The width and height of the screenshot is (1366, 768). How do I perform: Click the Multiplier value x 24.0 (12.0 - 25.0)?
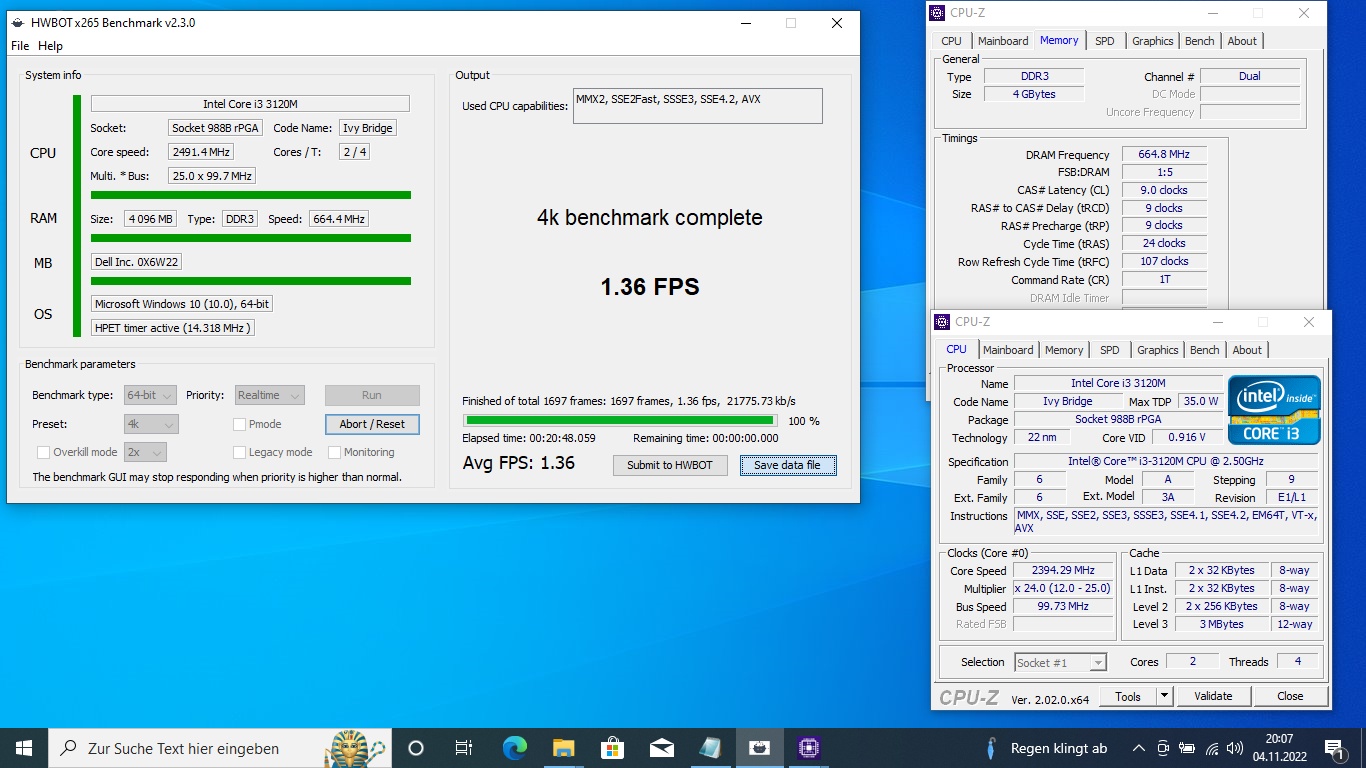pyautogui.click(x=1064, y=589)
